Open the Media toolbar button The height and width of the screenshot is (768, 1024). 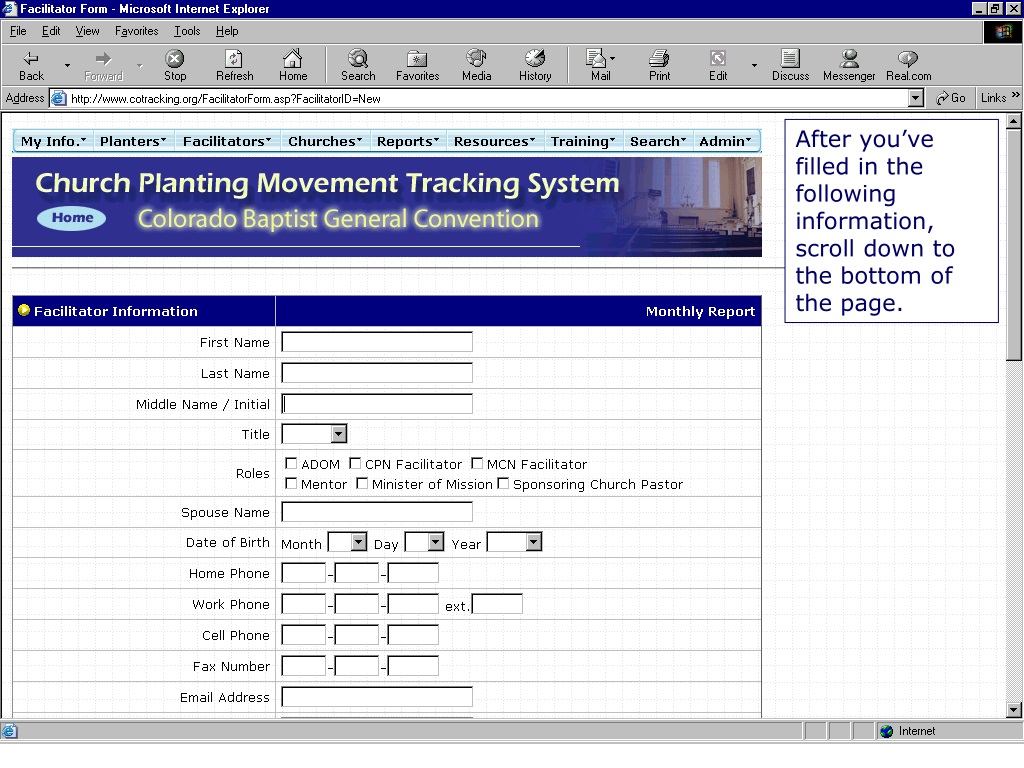[476, 65]
